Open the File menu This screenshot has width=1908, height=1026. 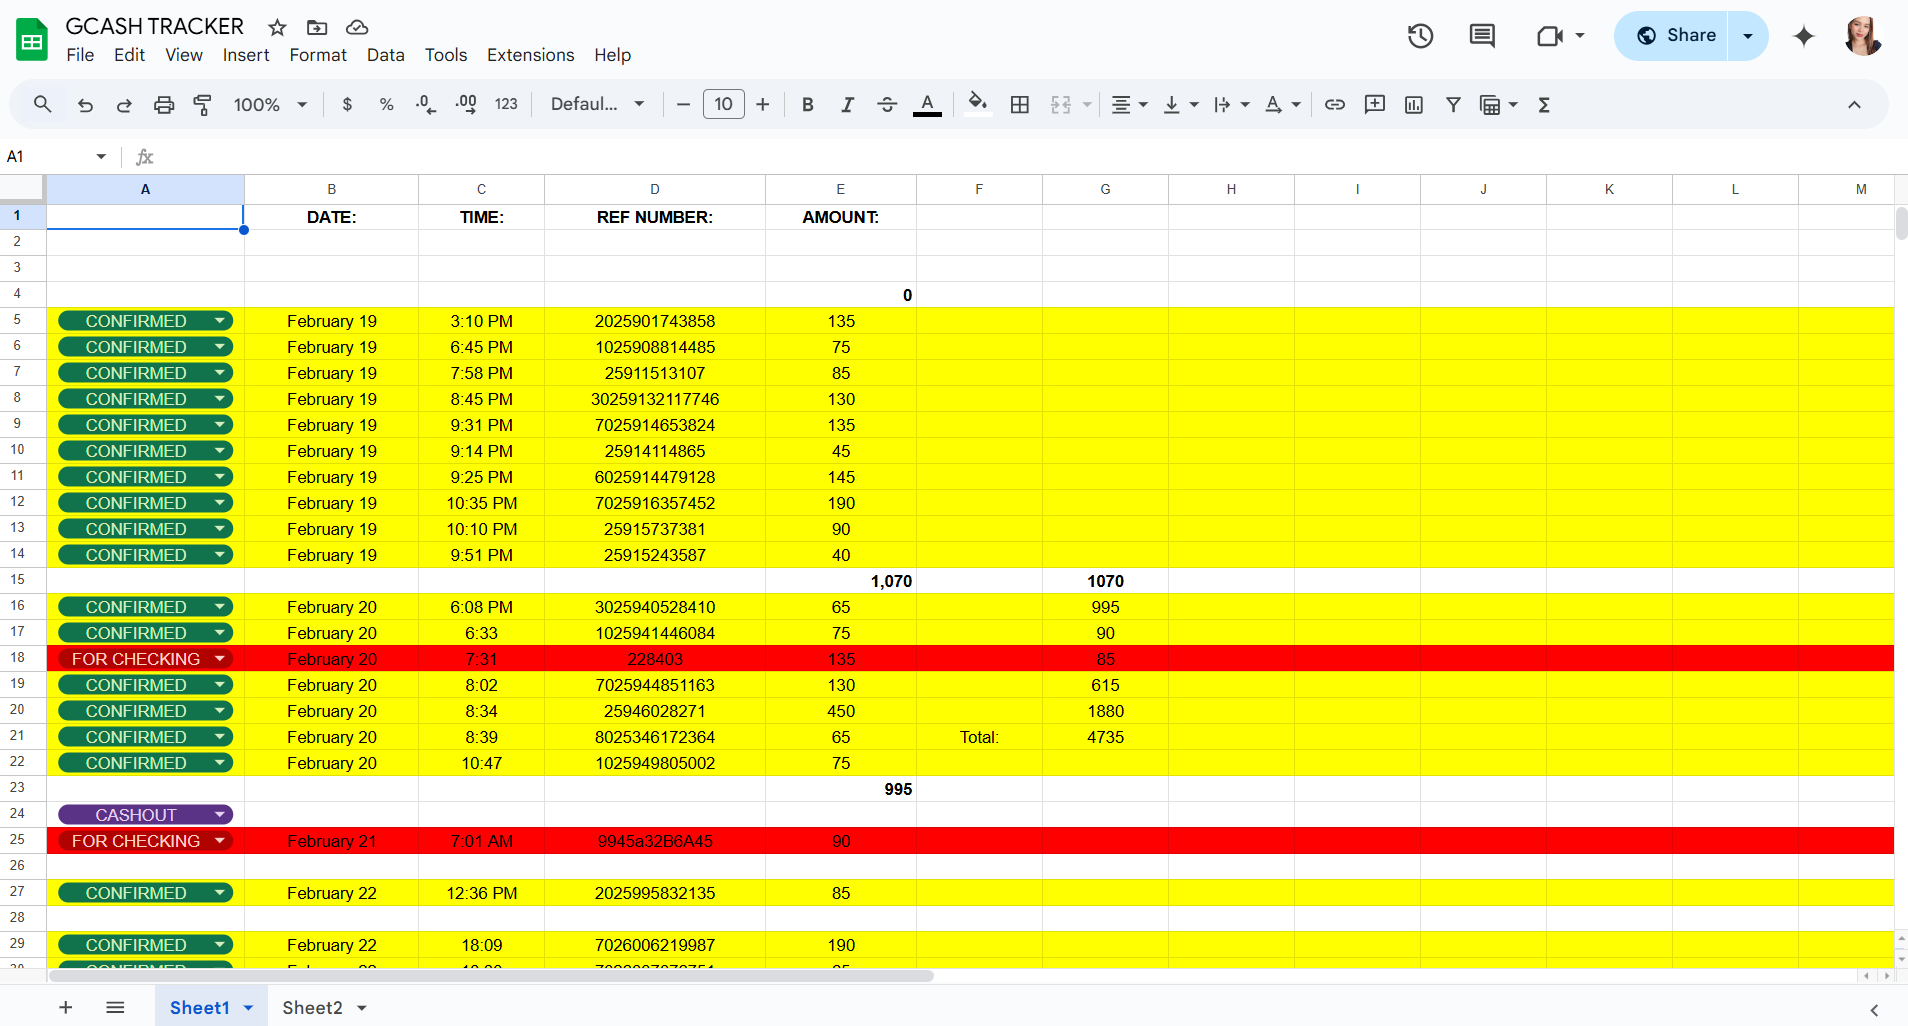pyautogui.click(x=80, y=55)
